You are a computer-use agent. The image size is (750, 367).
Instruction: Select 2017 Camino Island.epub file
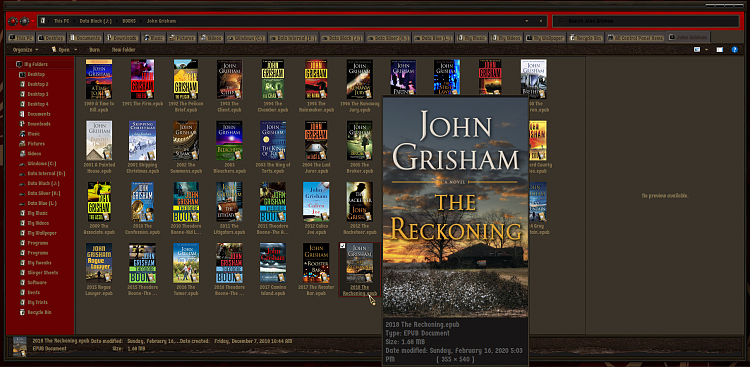tap(273, 269)
